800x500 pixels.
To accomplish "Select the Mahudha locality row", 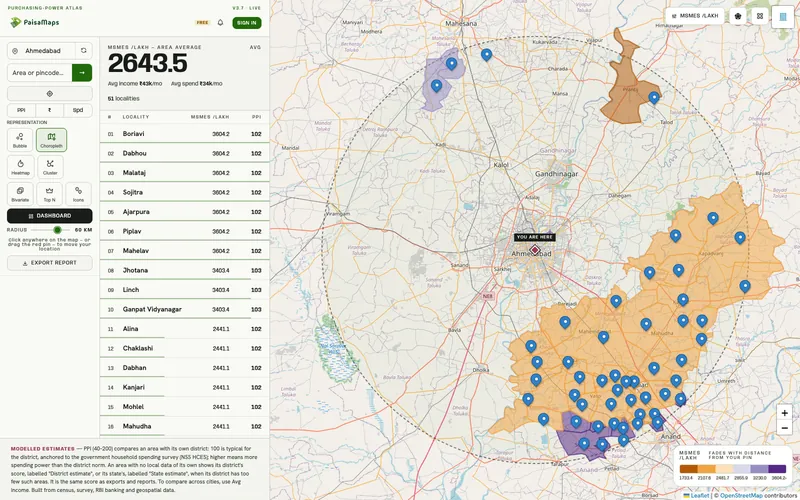I will [x=184, y=427].
